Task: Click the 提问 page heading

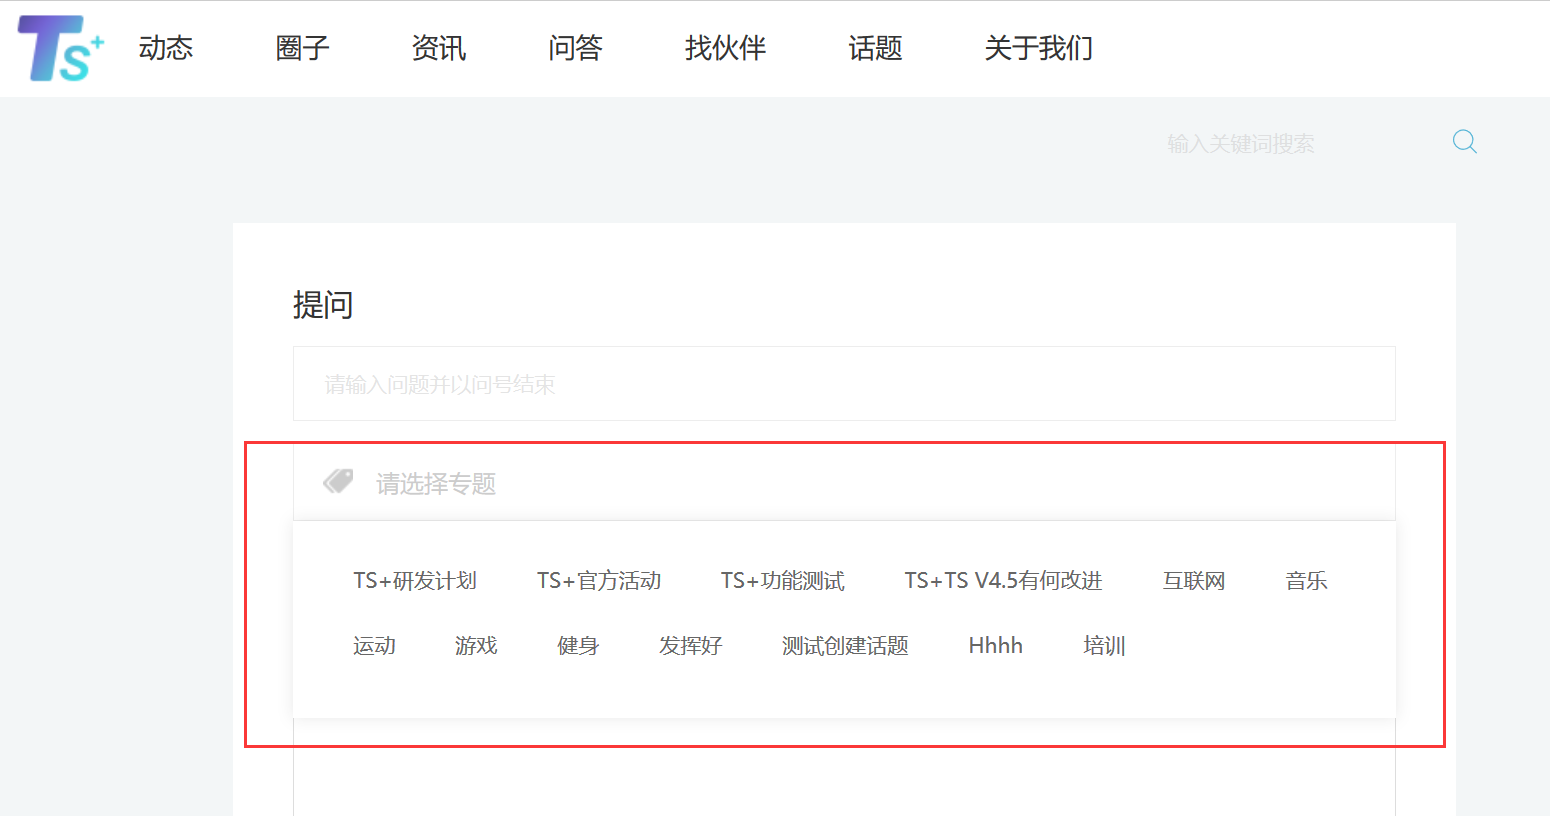Action: coord(323,304)
